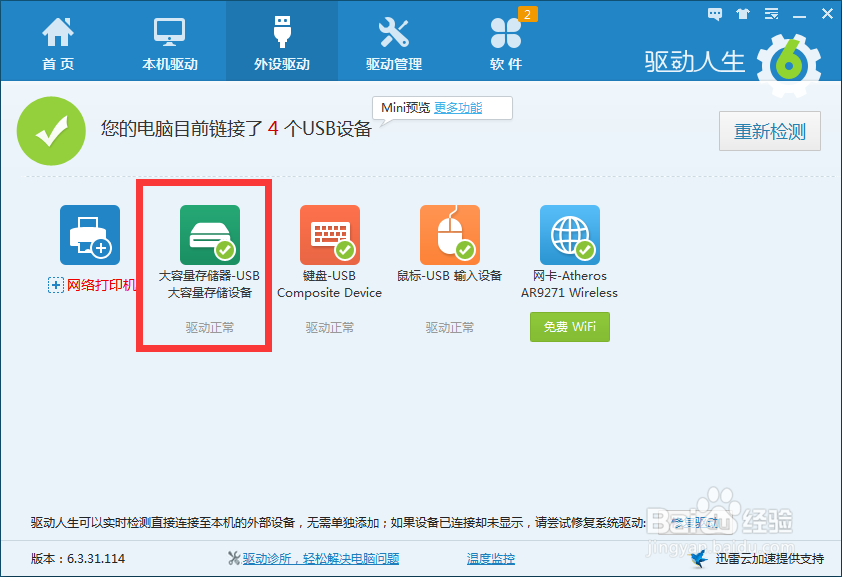Image resolution: width=842 pixels, height=577 pixels.
Task: Click the 驱动诊所 wrench icon
Action: tap(234, 559)
